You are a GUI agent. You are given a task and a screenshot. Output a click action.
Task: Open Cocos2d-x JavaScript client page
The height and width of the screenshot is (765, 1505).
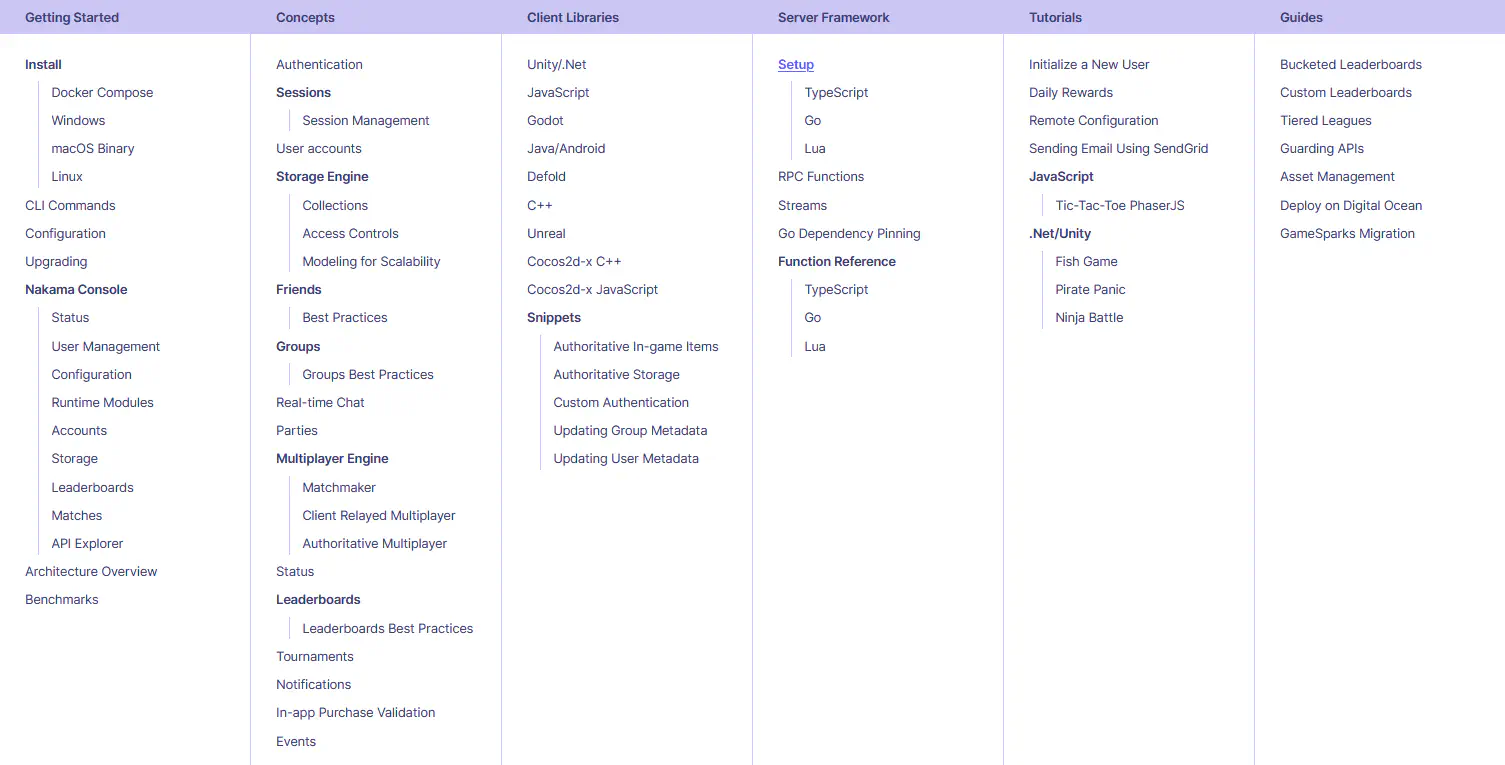click(x=593, y=289)
